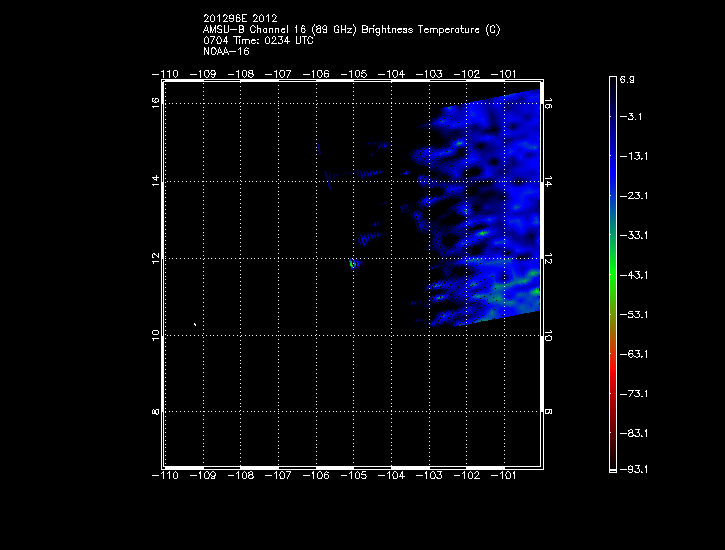Click the small white dot near -109, 10
Image resolution: width=725 pixels, height=550 pixels.
click(x=194, y=324)
